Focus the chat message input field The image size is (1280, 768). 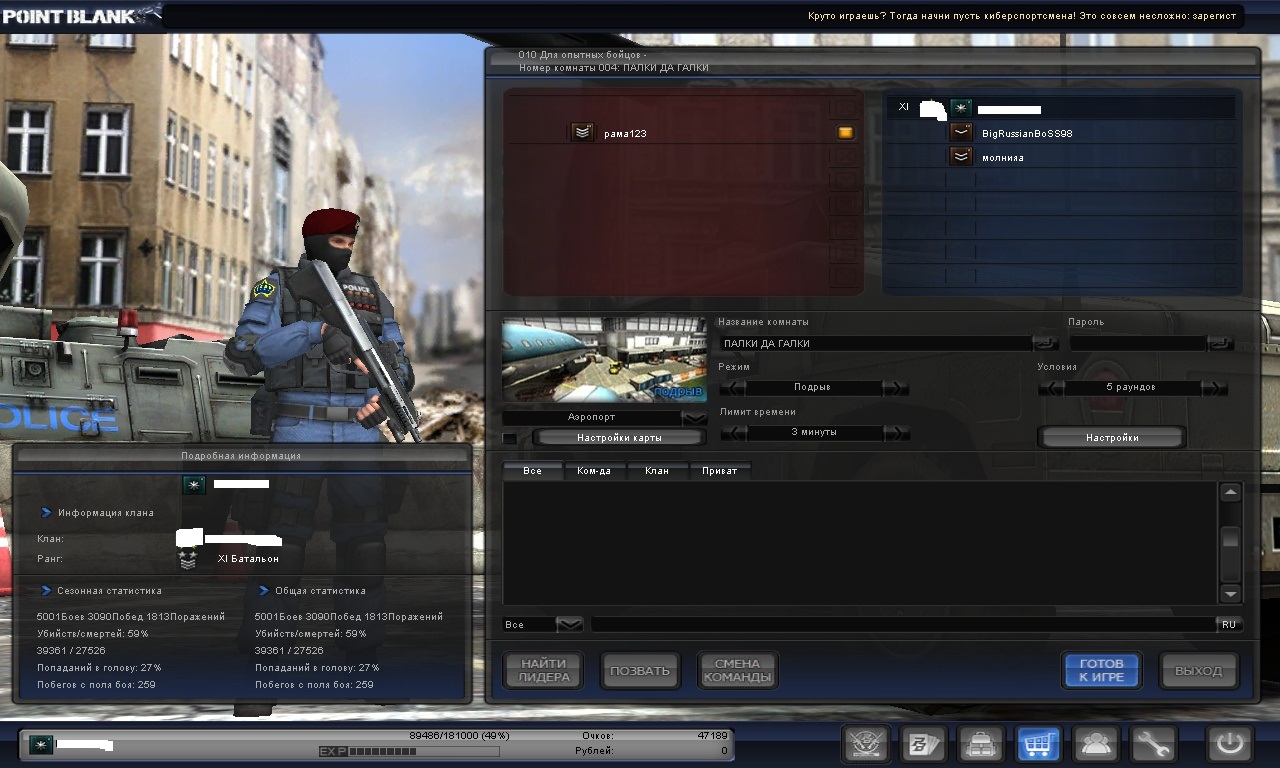pyautogui.click(x=903, y=624)
